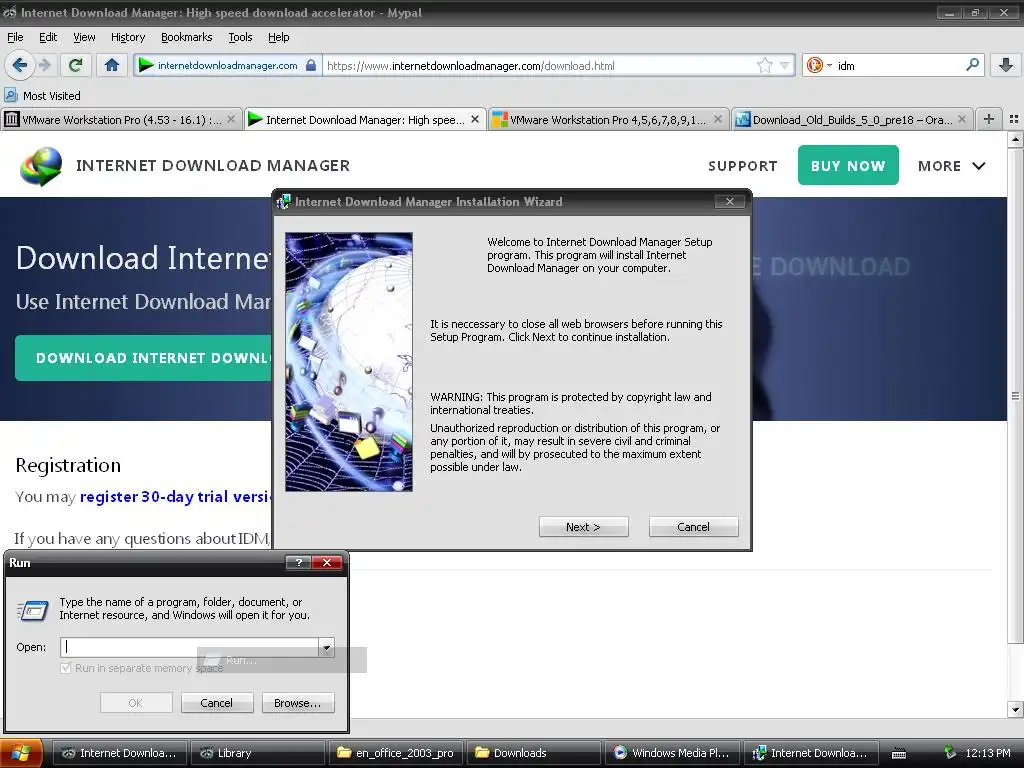1024x768 pixels.
Task: Toggle Run in separate memory space checkbox
Action: pyautogui.click(x=65, y=668)
